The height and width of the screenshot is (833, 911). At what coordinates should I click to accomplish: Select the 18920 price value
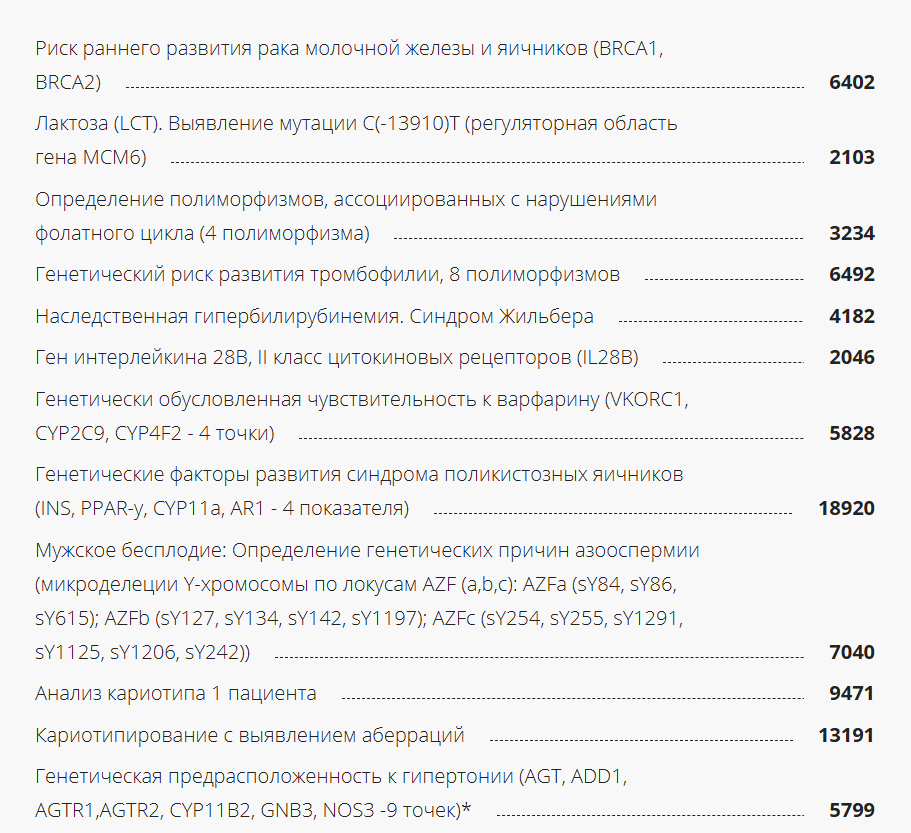tap(846, 508)
